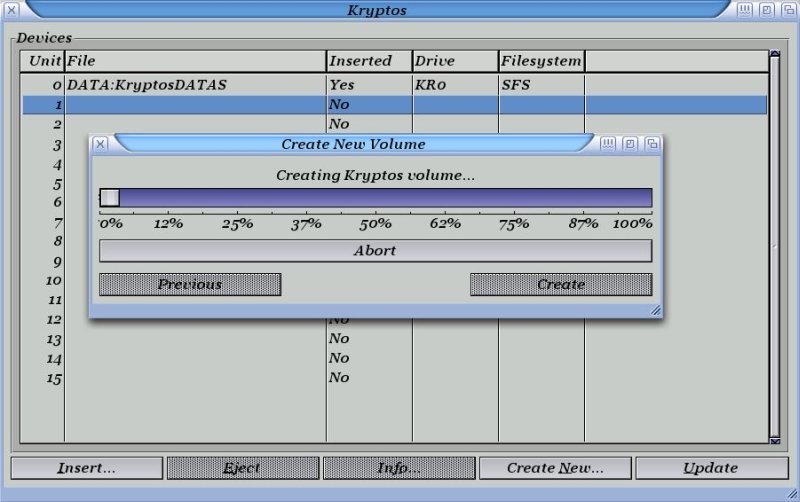The height and width of the screenshot is (502, 800).
Task: Click the leftmost gadget right of Kryptos title
Action: [746, 10]
